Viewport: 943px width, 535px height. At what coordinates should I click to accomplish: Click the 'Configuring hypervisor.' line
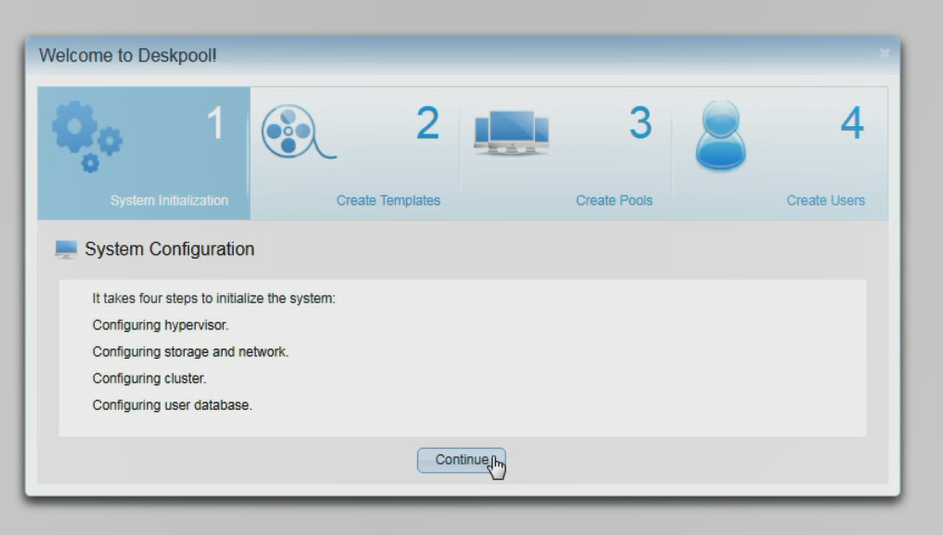(161, 325)
